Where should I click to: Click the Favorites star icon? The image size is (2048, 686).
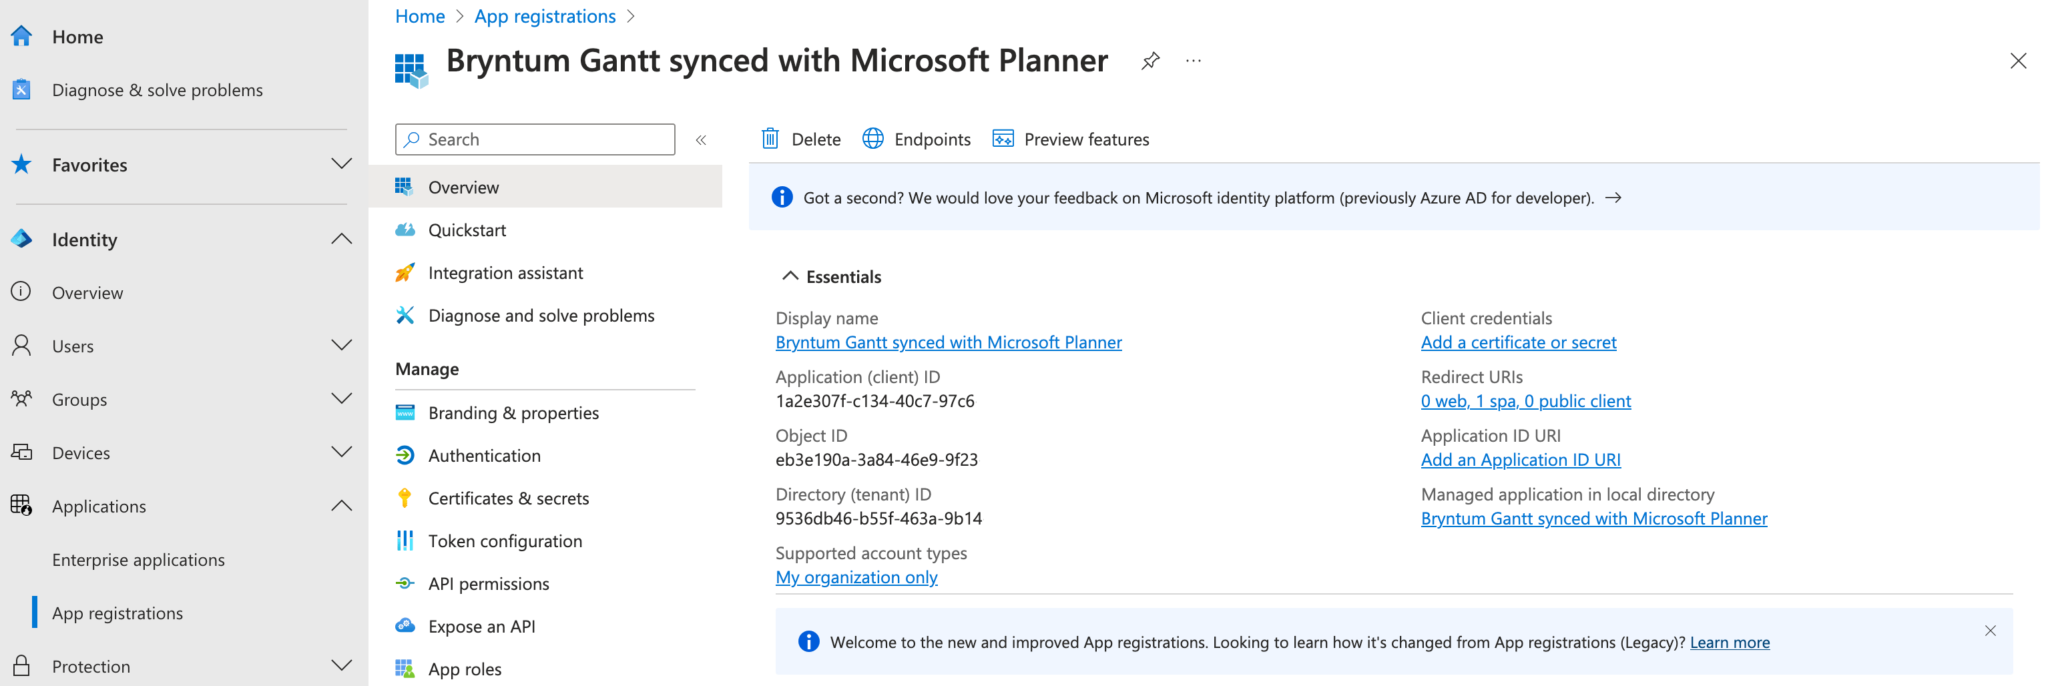[21, 164]
